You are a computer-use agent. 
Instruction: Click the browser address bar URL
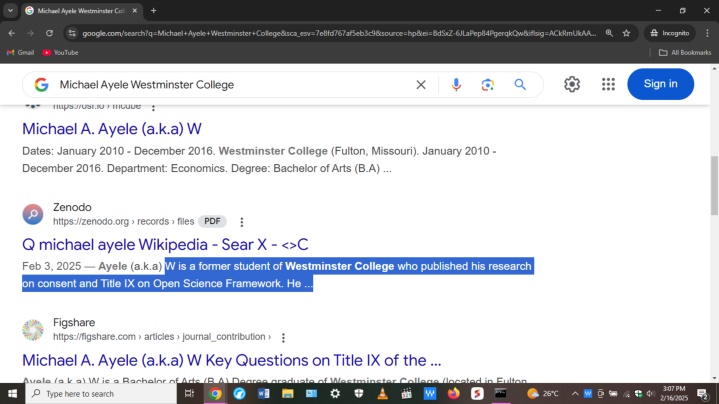339,33
